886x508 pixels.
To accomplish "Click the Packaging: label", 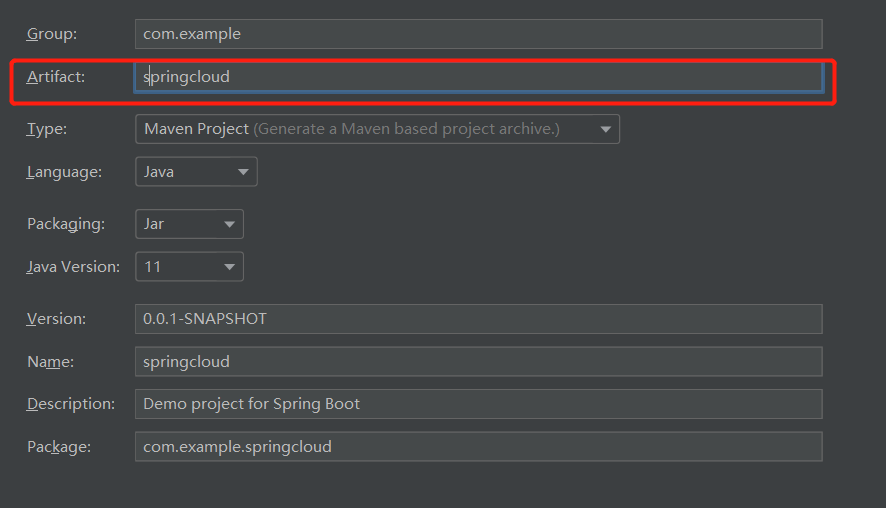I will coord(66,224).
